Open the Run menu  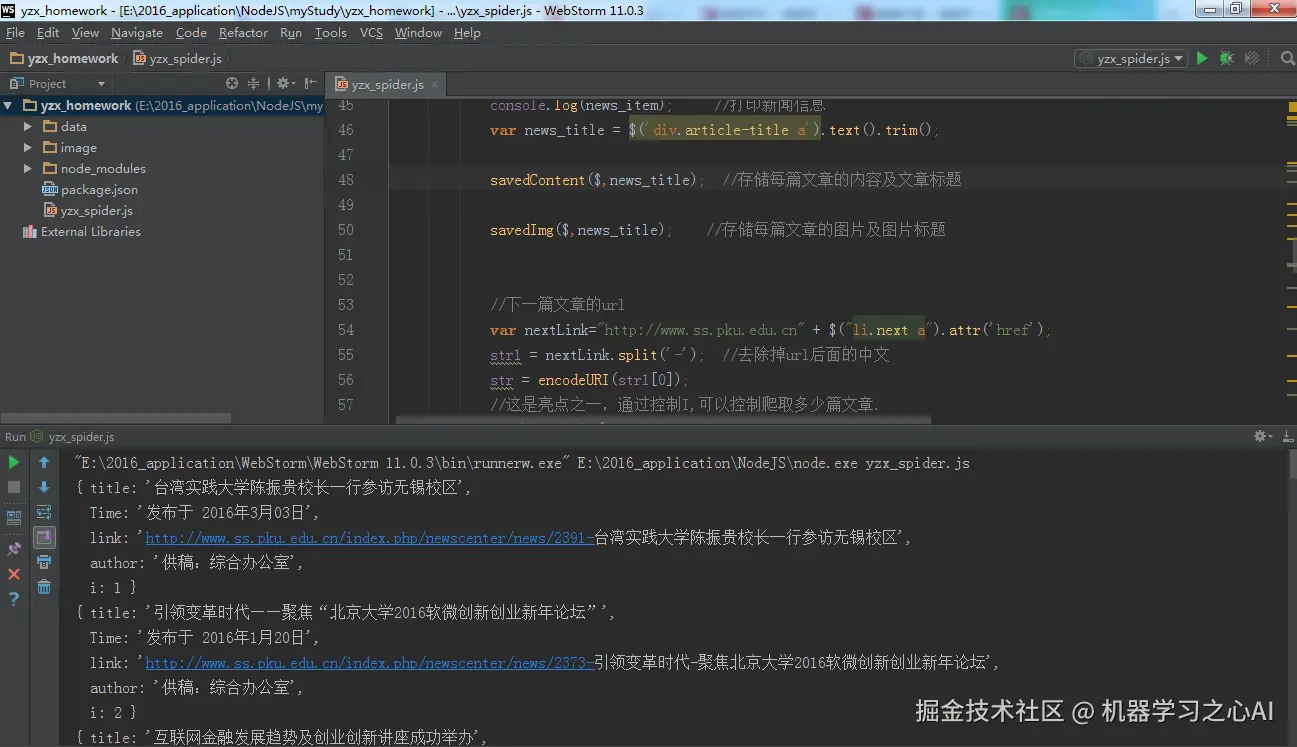pos(291,33)
